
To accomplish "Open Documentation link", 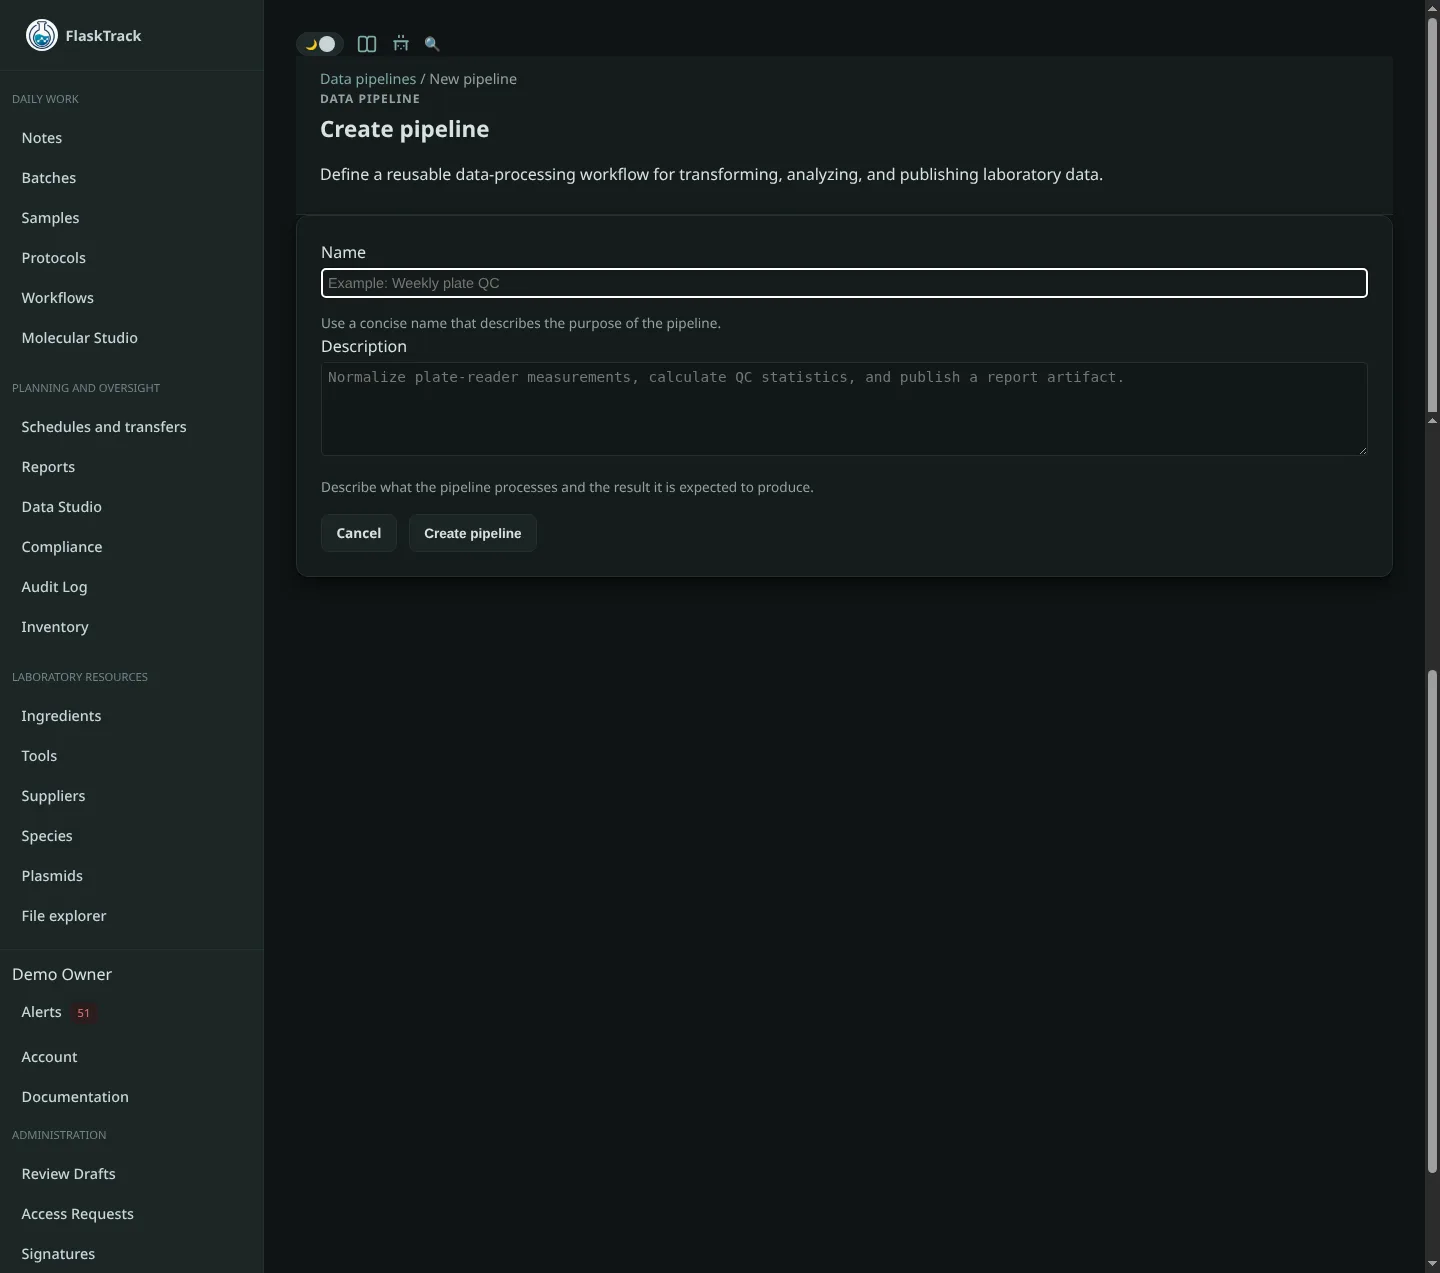I will coord(75,1097).
